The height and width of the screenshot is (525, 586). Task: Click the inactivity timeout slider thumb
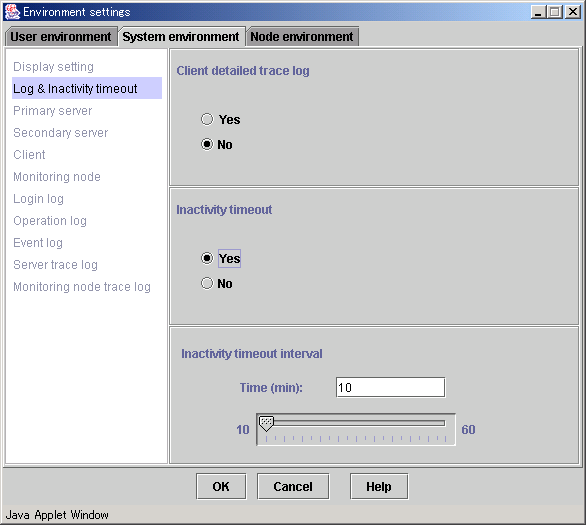coord(266,424)
